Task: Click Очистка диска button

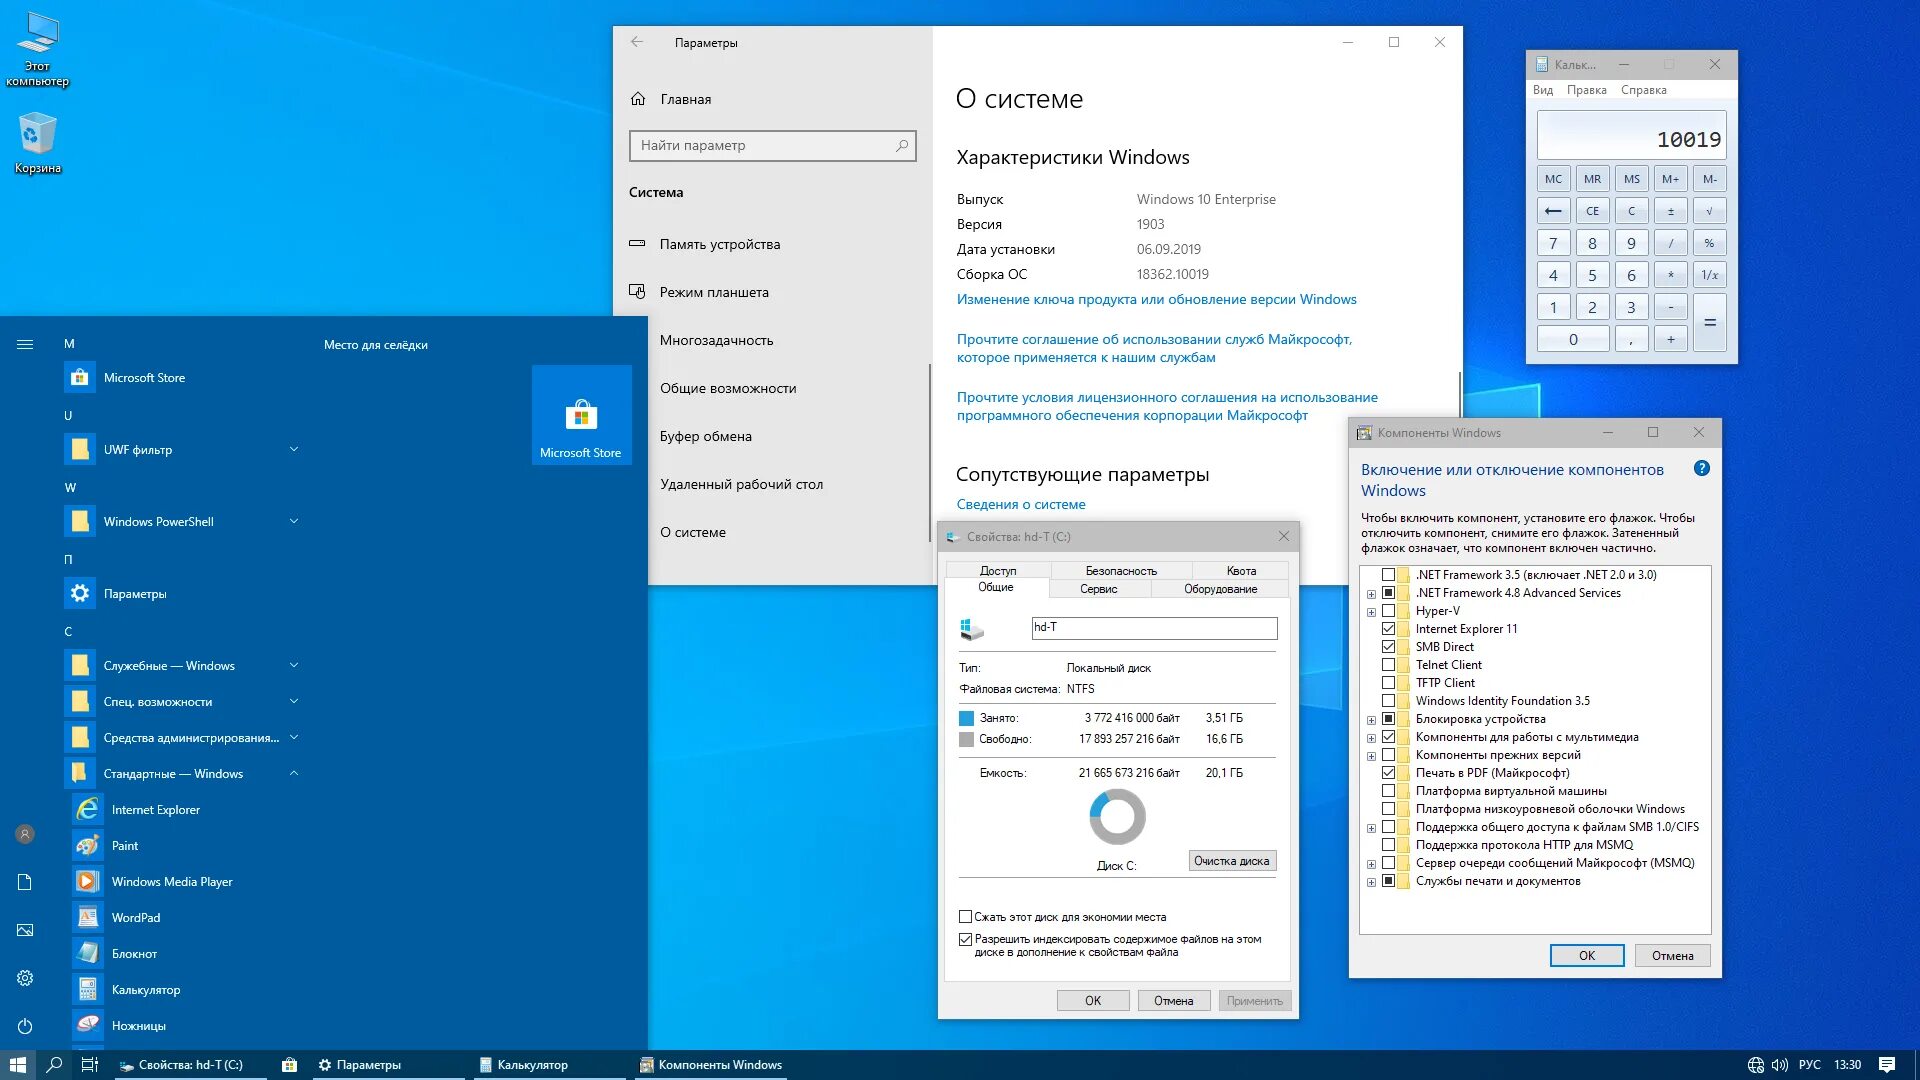Action: pos(1232,861)
